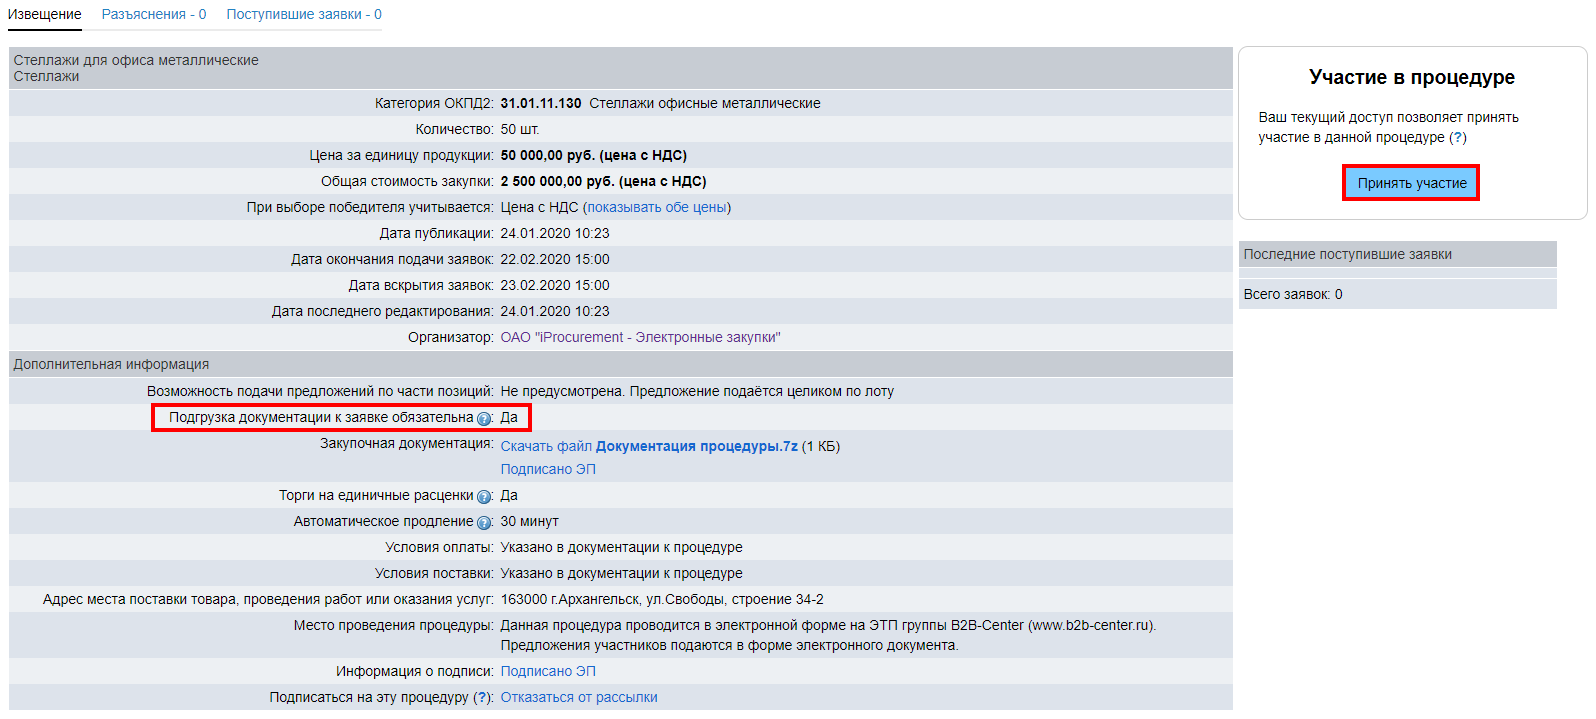Go to Поступившие заявки - 0 tab
The height and width of the screenshot is (719, 1596).
304,15
